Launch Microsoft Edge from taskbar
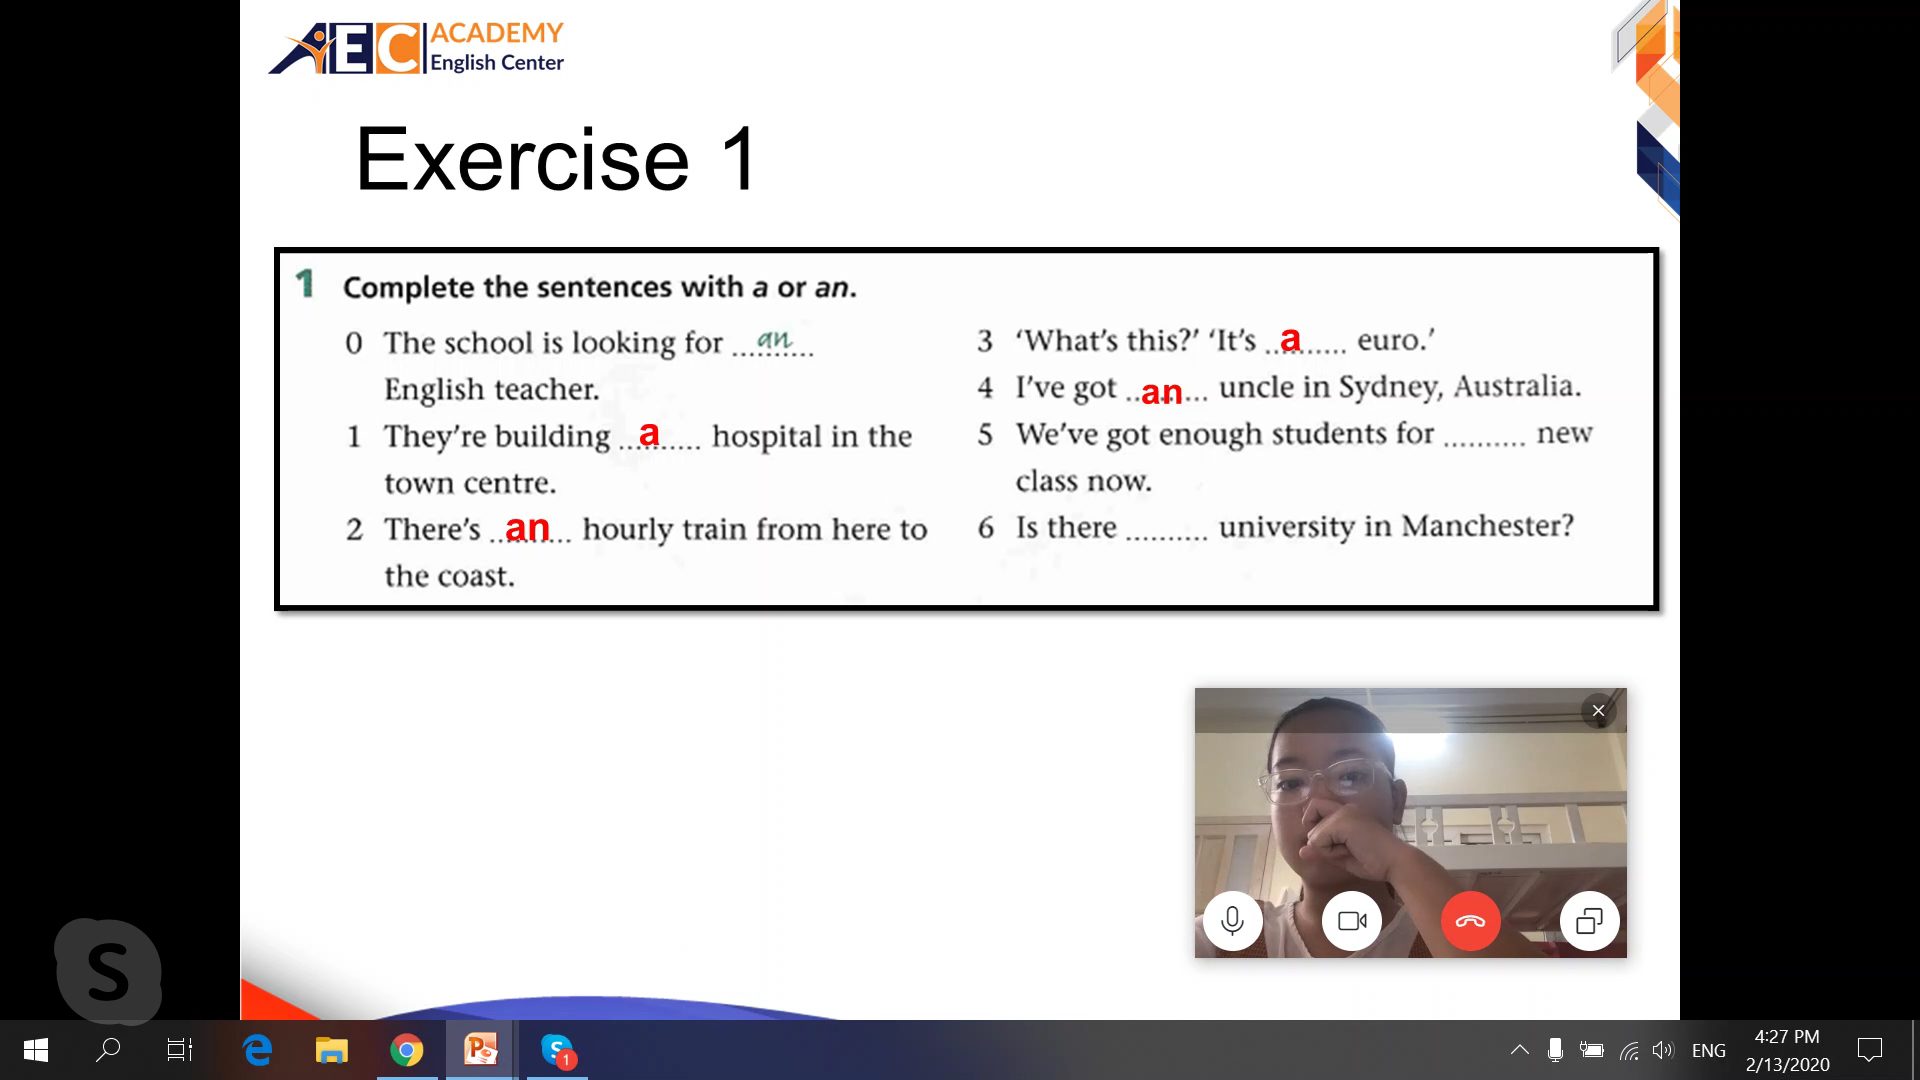This screenshot has width=1920, height=1080. click(x=258, y=1050)
